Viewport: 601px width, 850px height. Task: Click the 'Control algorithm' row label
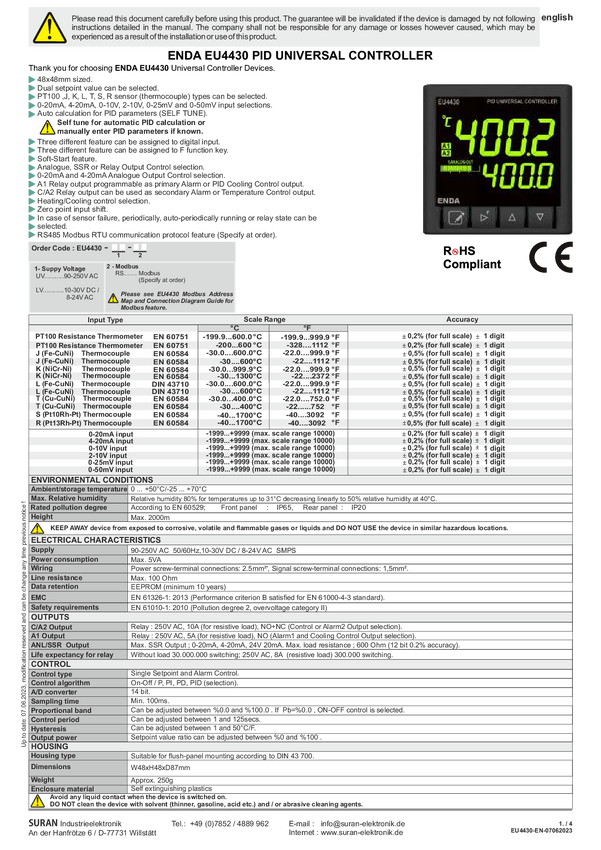point(60,683)
